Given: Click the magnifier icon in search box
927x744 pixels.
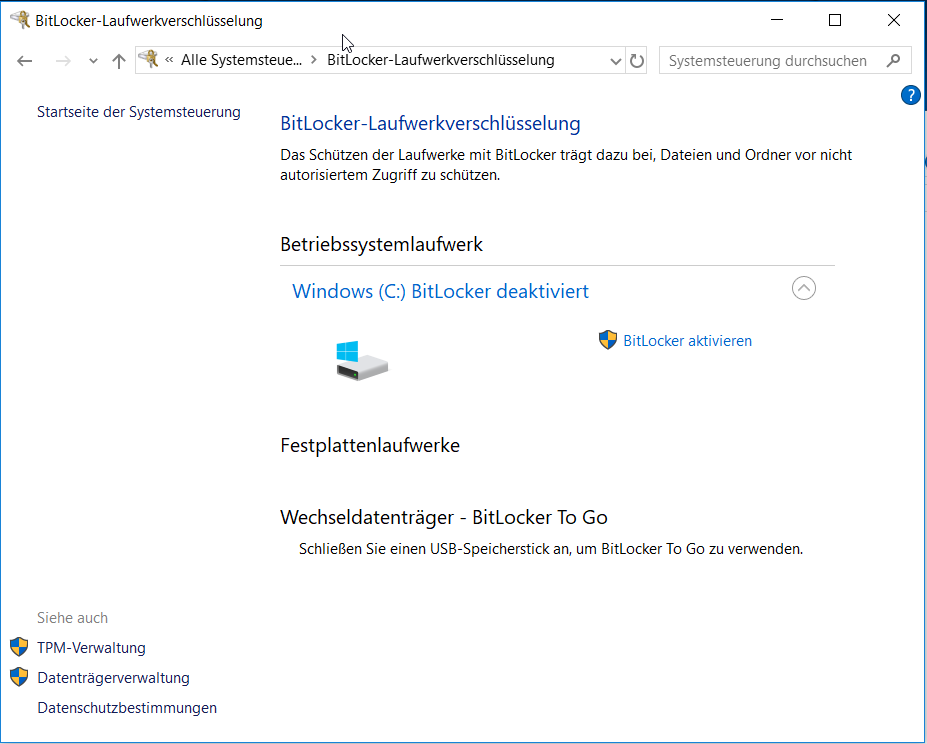Looking at the screenshot, I should (x=893, y=61).
